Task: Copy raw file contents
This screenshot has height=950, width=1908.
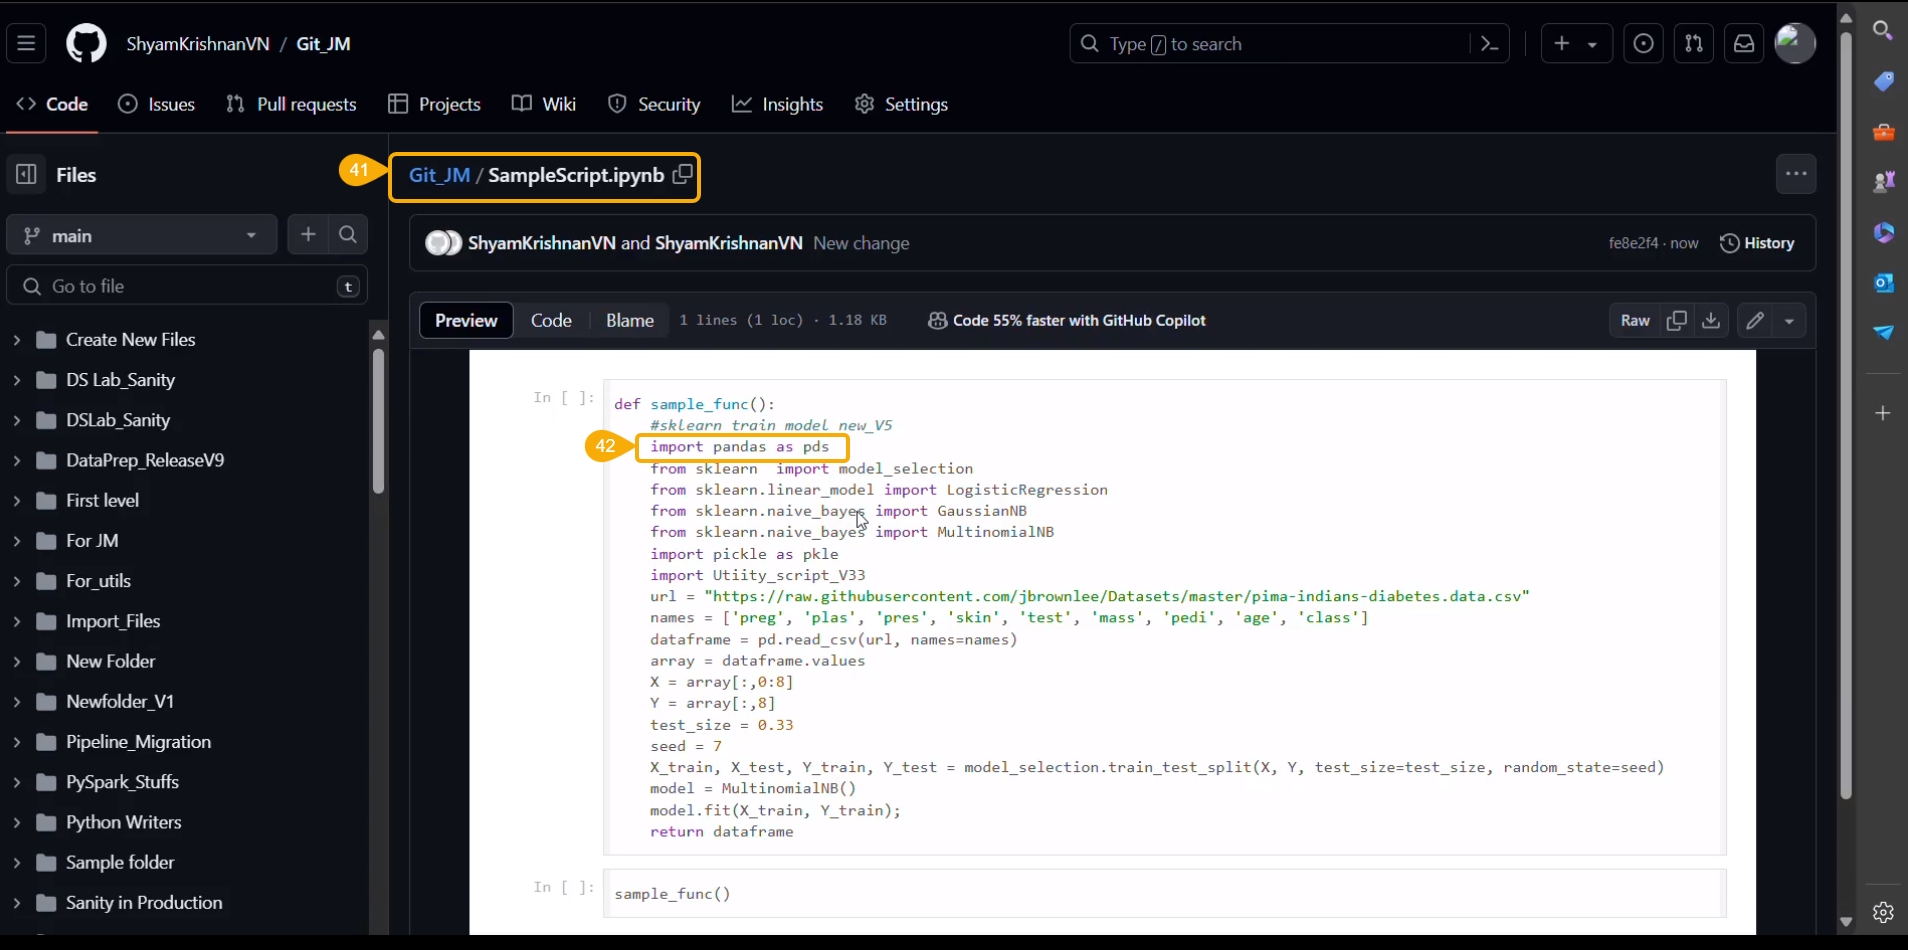Action: pos(1677,320)
